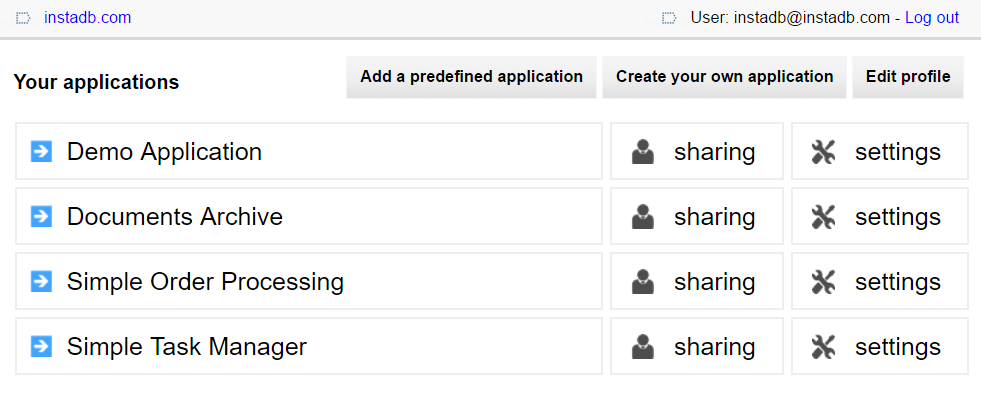This screenshot has width=981, height=397.
Task: Open the Simple Task Manager application
Action: [309, 346]
